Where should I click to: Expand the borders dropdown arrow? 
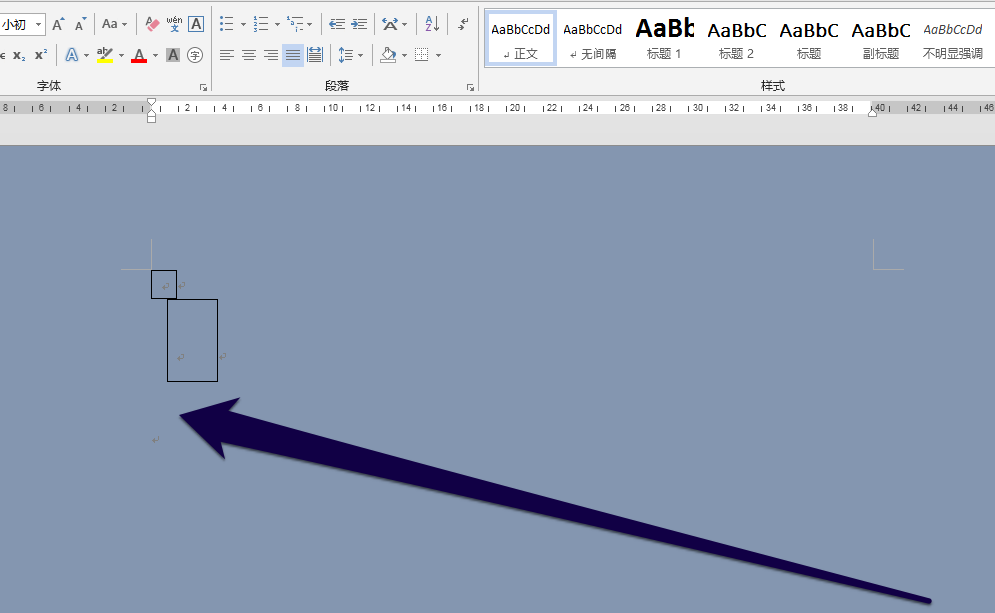[x=438, y=56]
